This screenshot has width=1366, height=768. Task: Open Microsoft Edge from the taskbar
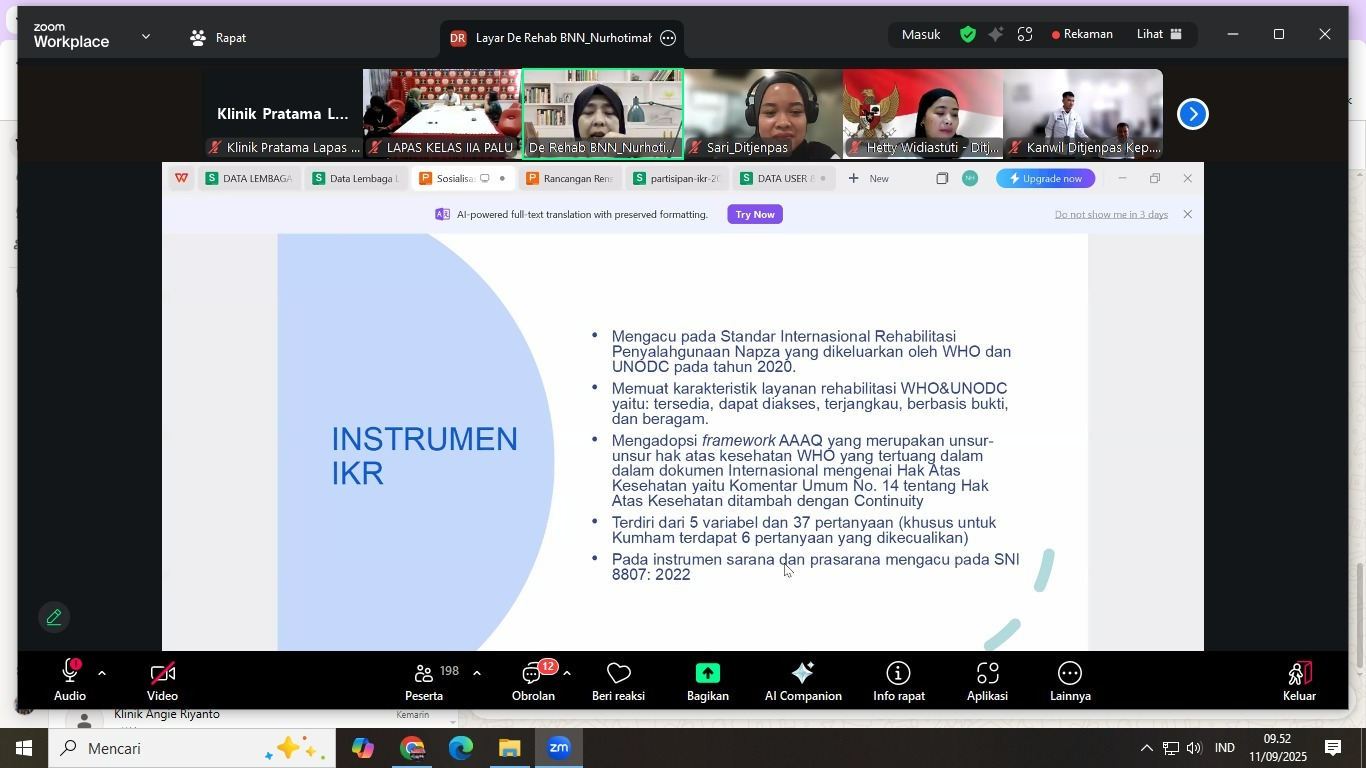tap(461, 748)
